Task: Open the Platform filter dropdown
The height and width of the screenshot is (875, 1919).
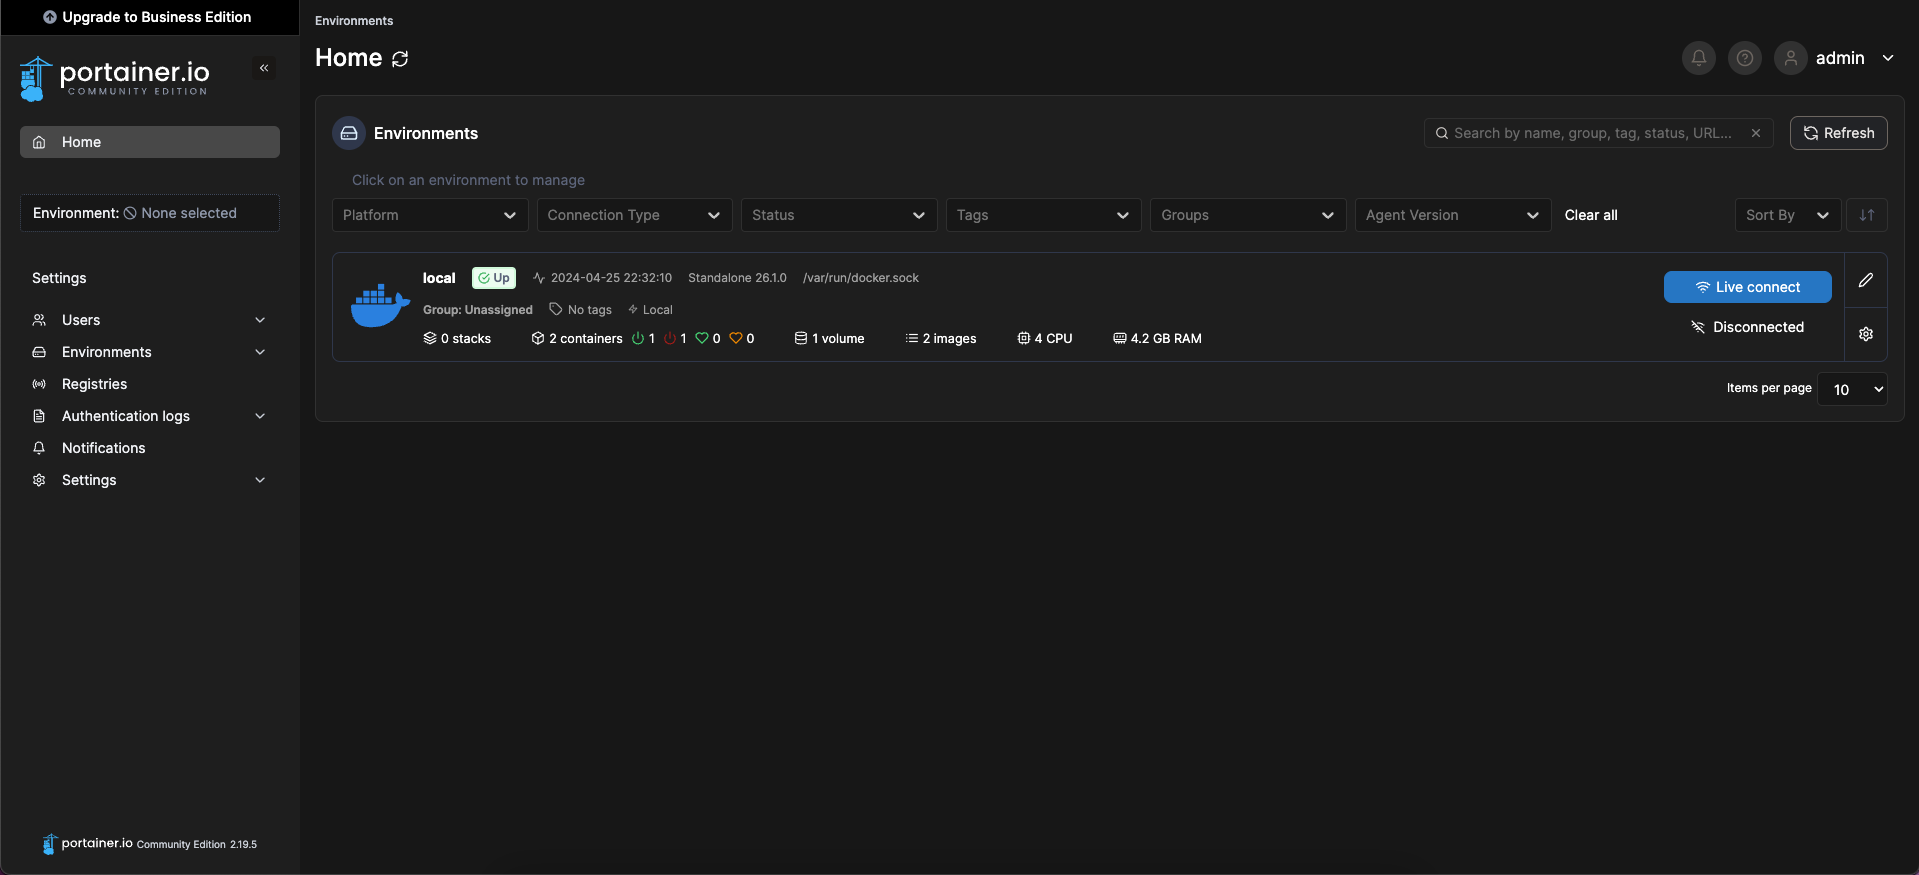Action: pos(430,215)
